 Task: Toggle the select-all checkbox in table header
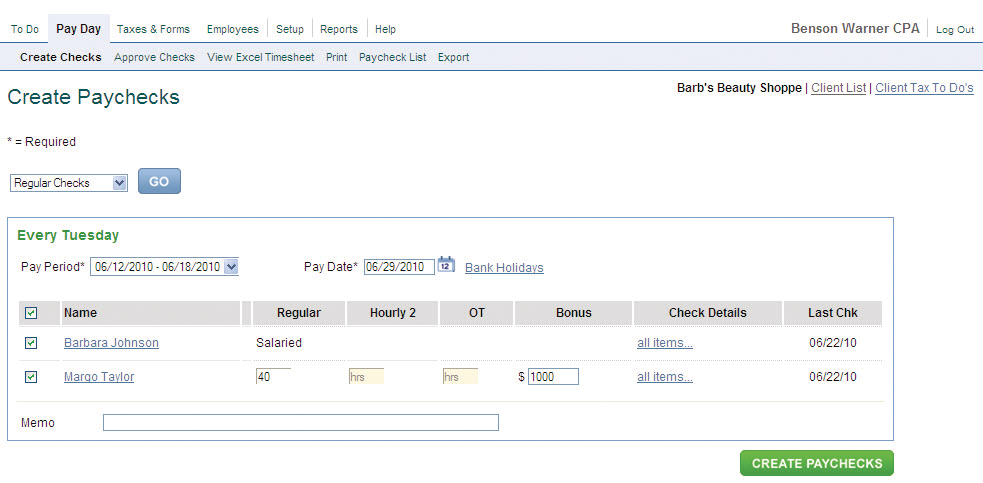(31, 313)
